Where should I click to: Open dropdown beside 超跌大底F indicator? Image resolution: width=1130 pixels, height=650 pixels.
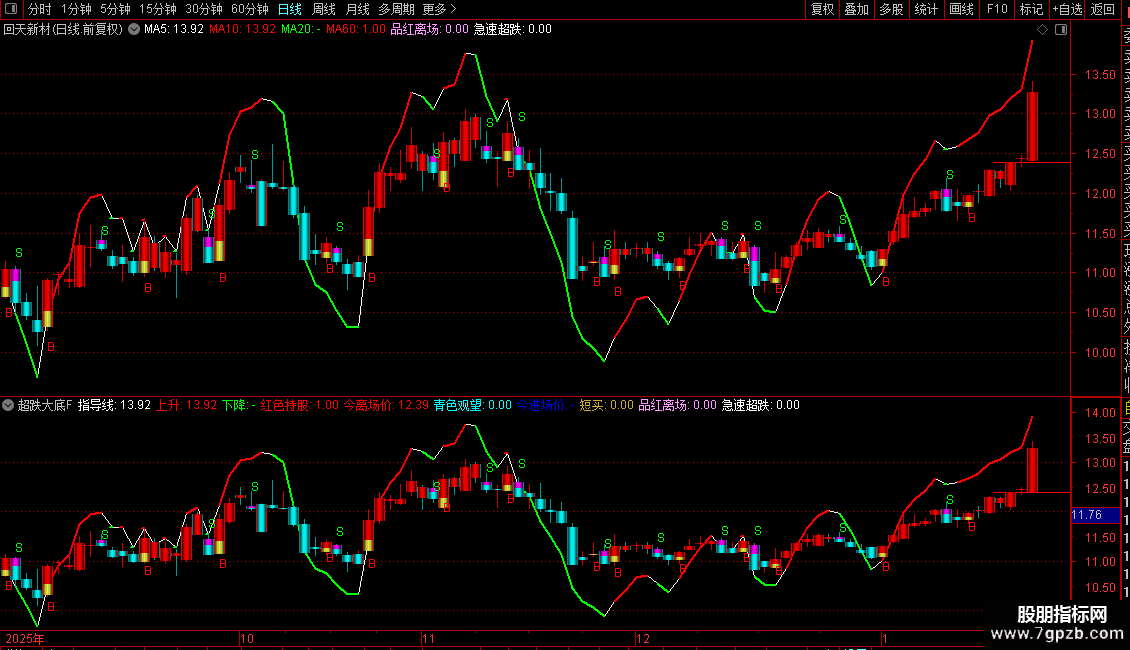pos(8,405)
